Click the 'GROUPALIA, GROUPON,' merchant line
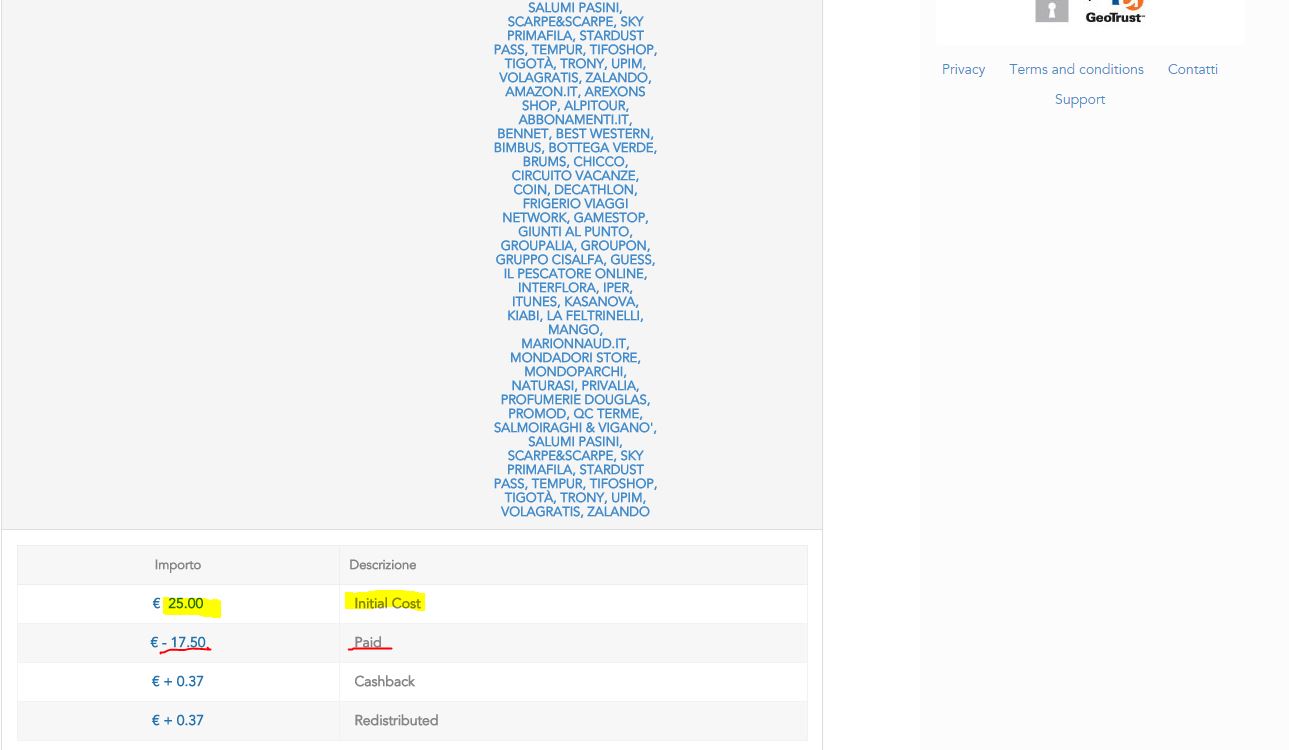The image size is (1289, 750). coord(575,246)
